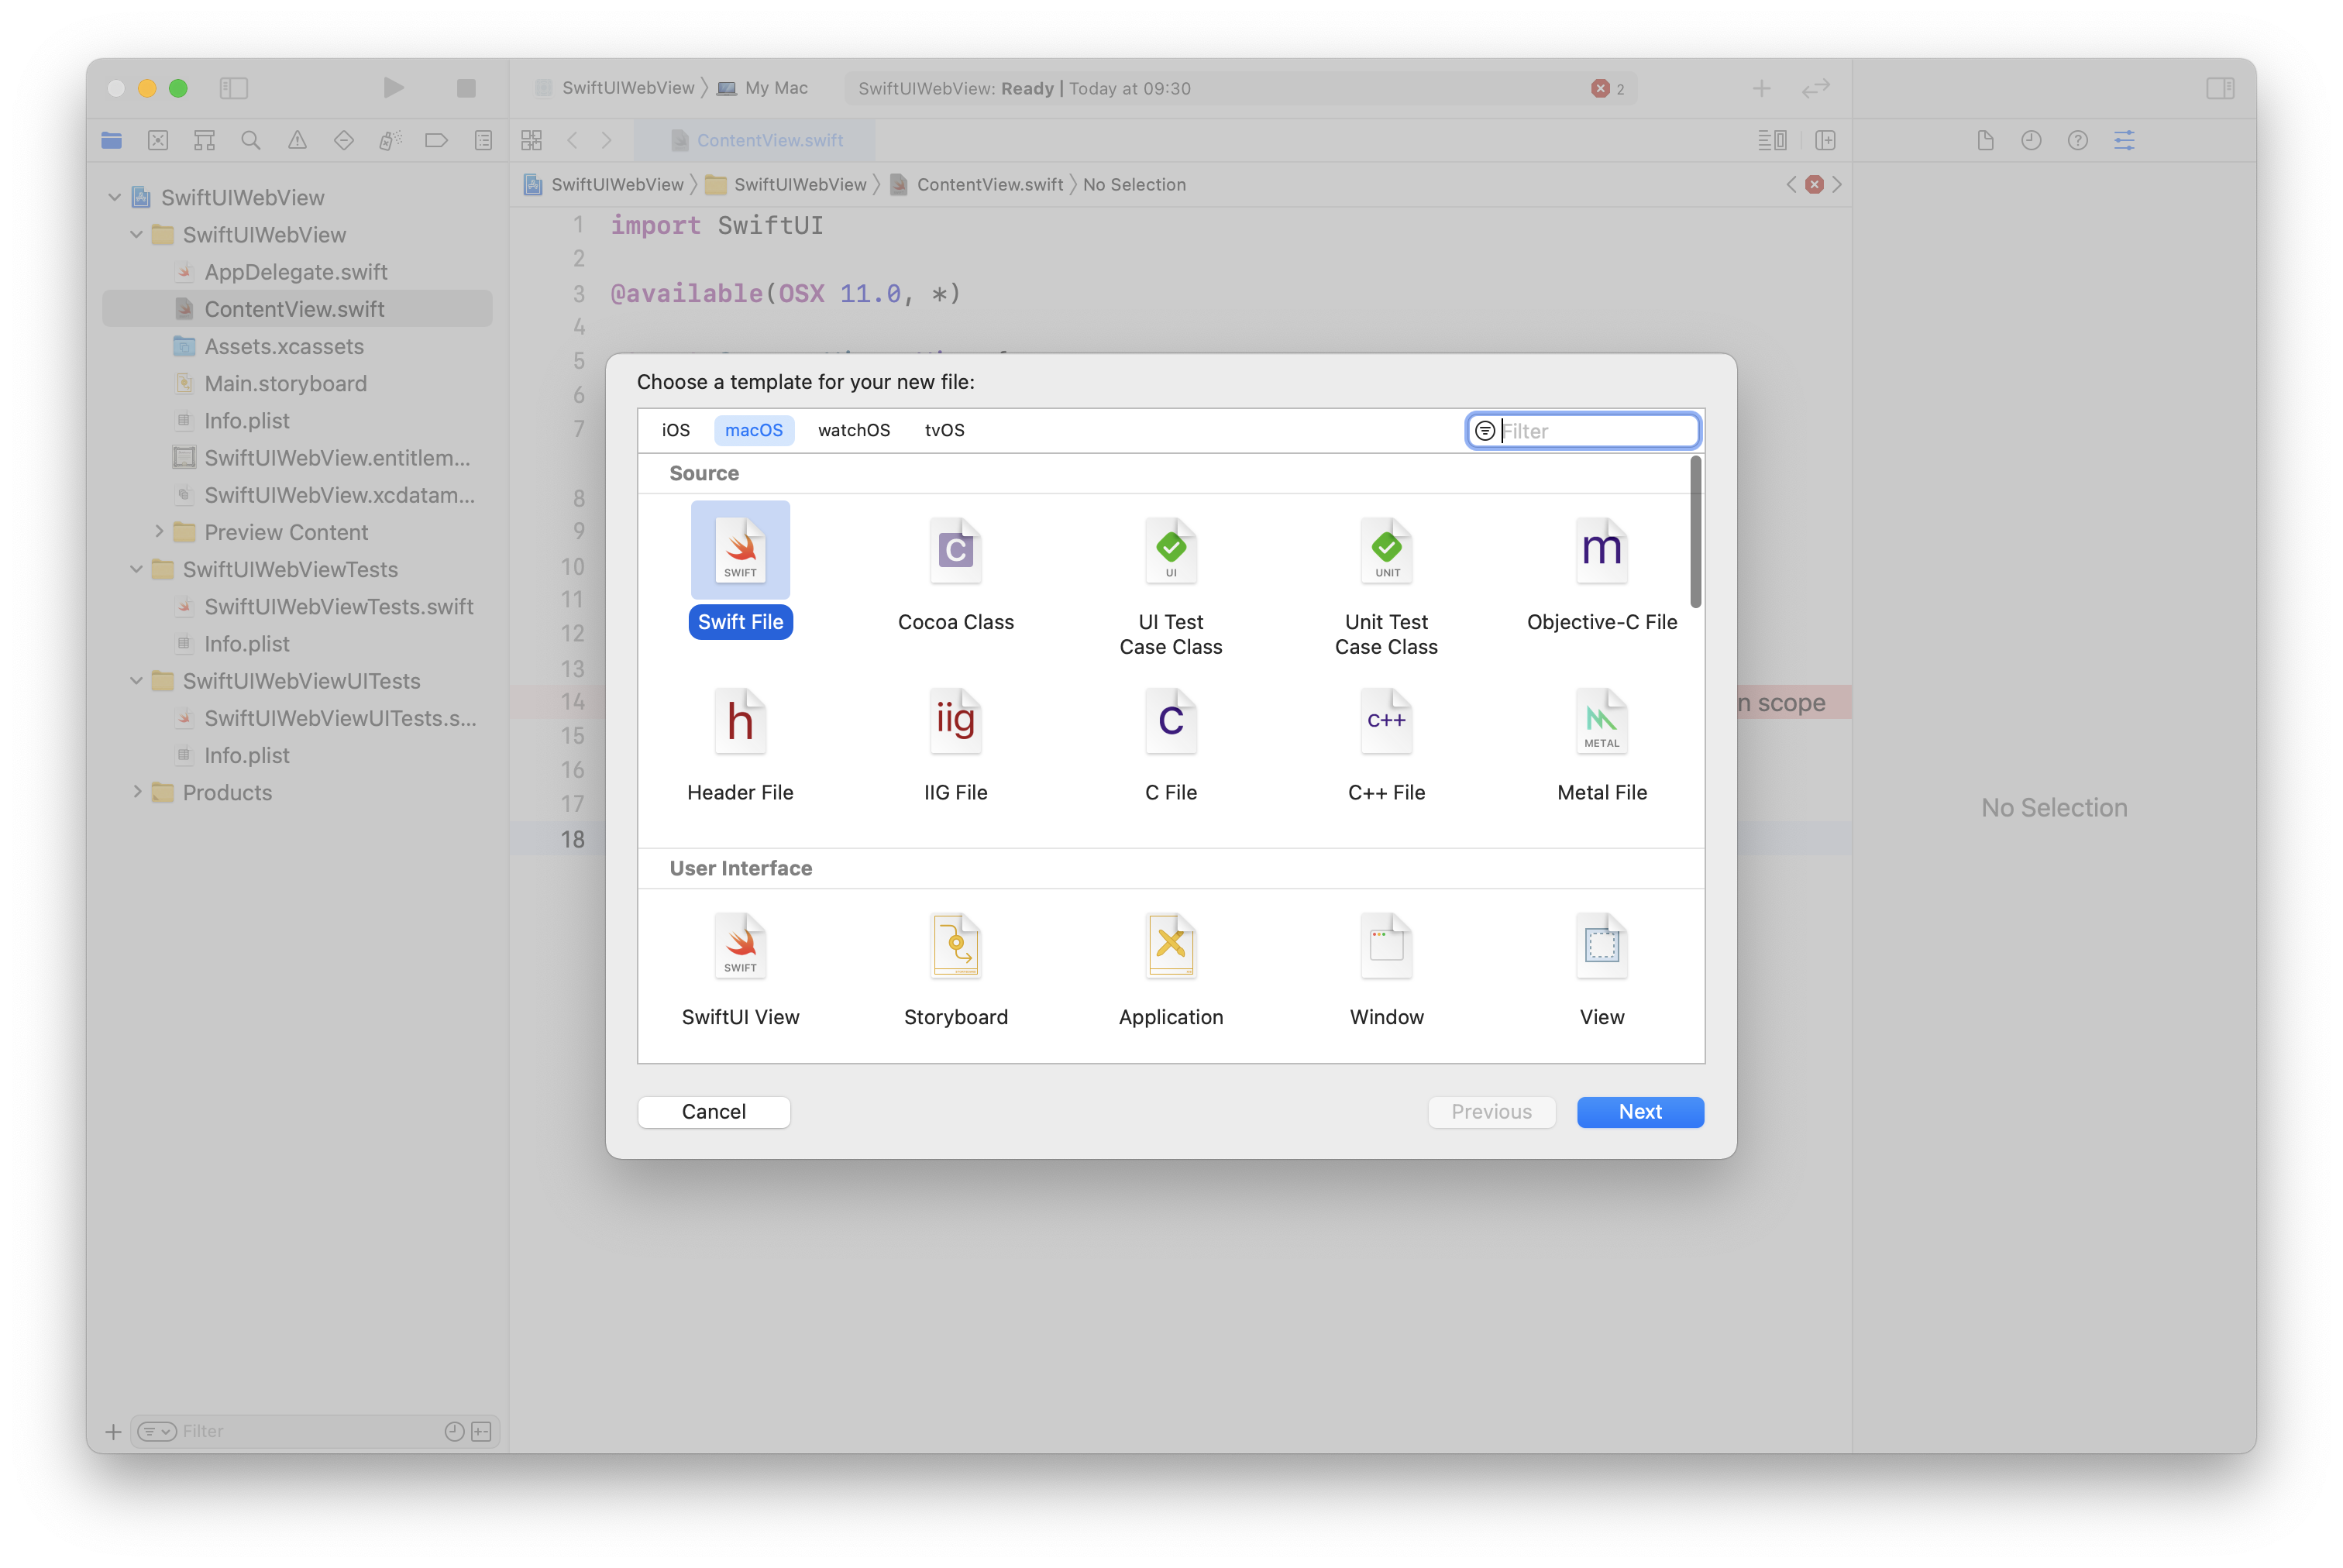The height and width of the screenshot is (1568, 2343).
Task: Expand the Preview Content folder
Action: tap(159, 532)
